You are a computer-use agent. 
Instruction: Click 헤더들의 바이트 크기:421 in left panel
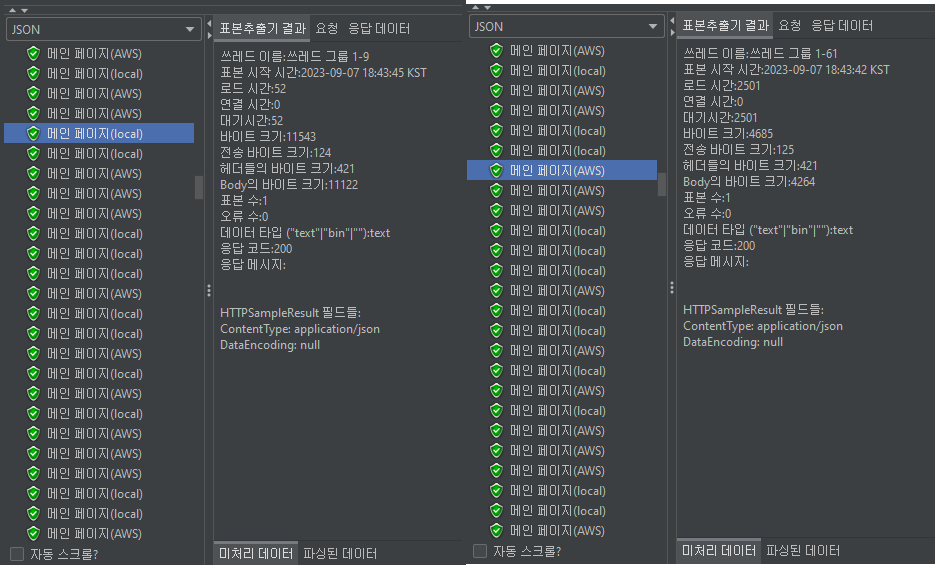(x=287, y=169)
